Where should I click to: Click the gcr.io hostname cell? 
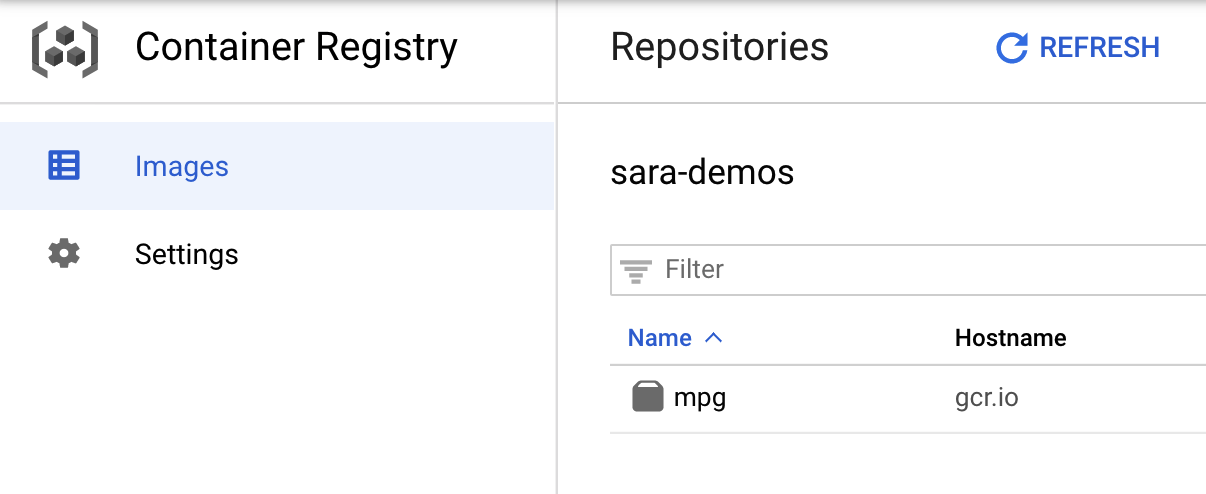pos(986,398)
